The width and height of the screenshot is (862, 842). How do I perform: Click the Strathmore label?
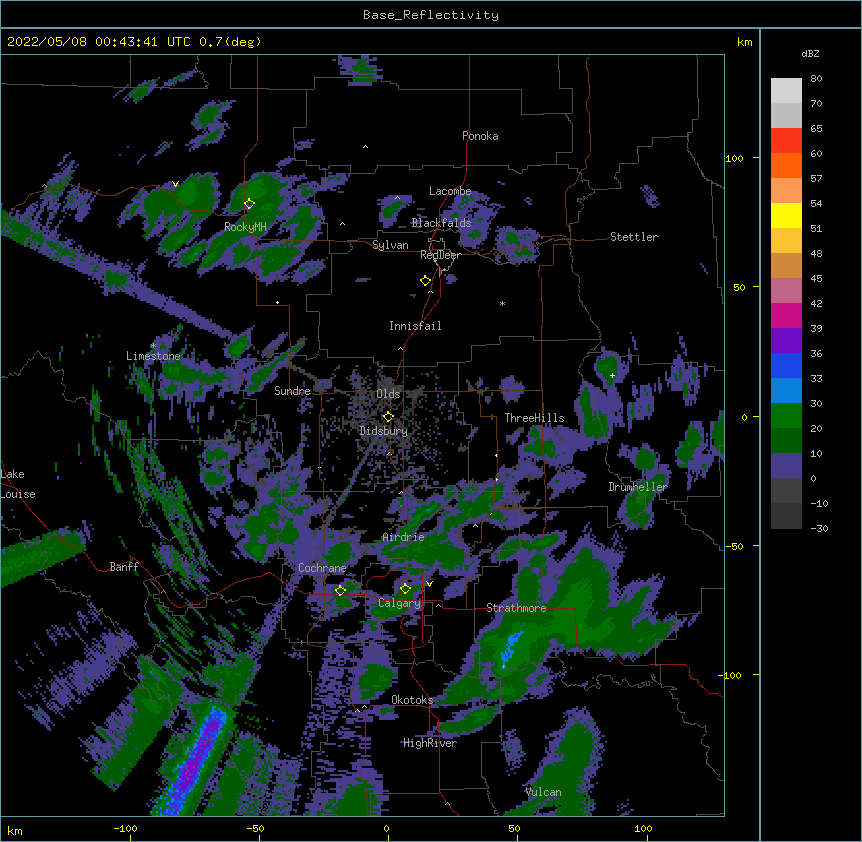click(516, 608)
